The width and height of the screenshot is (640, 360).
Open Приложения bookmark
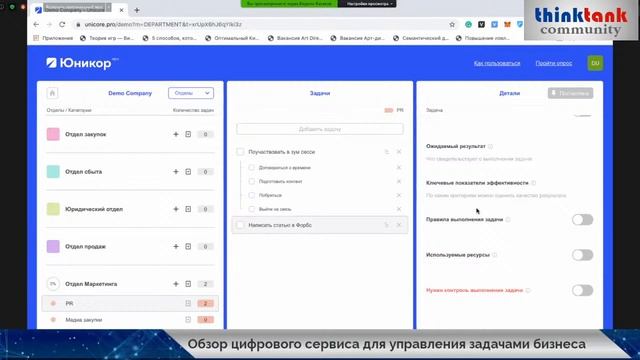pyautogui.click(x=53, y=38)
